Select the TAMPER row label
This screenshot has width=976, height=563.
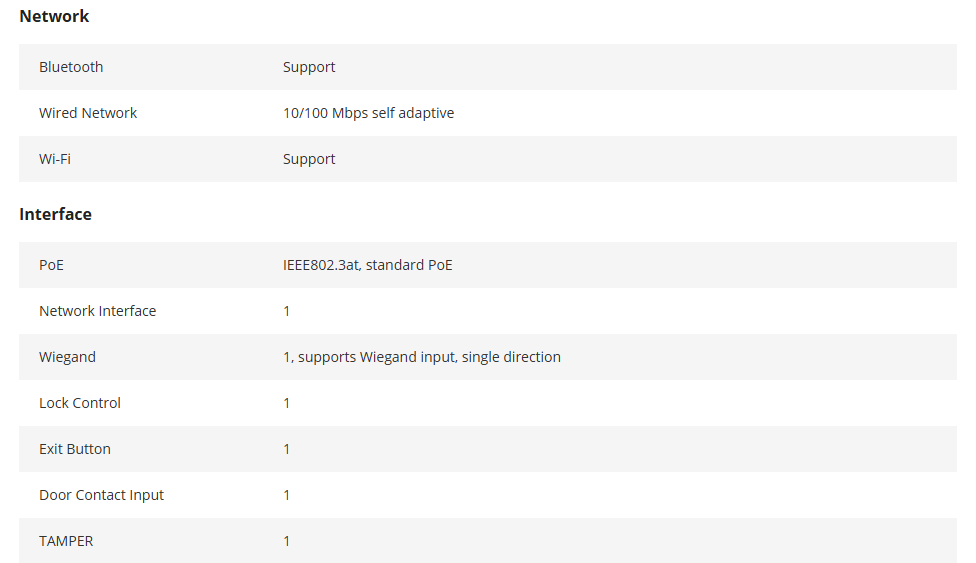pyautogui.click(x=66, y=542)
